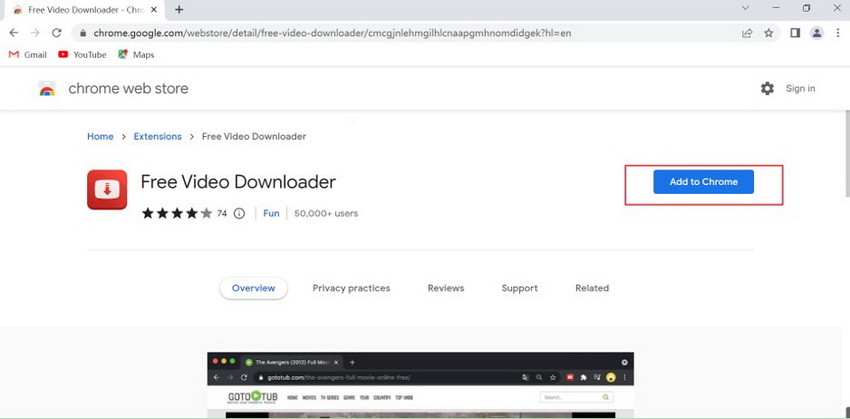The width and height of the screenshot is (850, 419).
Task: Click Sign in link
Action: pyautogui.click(x=800, y=88)
